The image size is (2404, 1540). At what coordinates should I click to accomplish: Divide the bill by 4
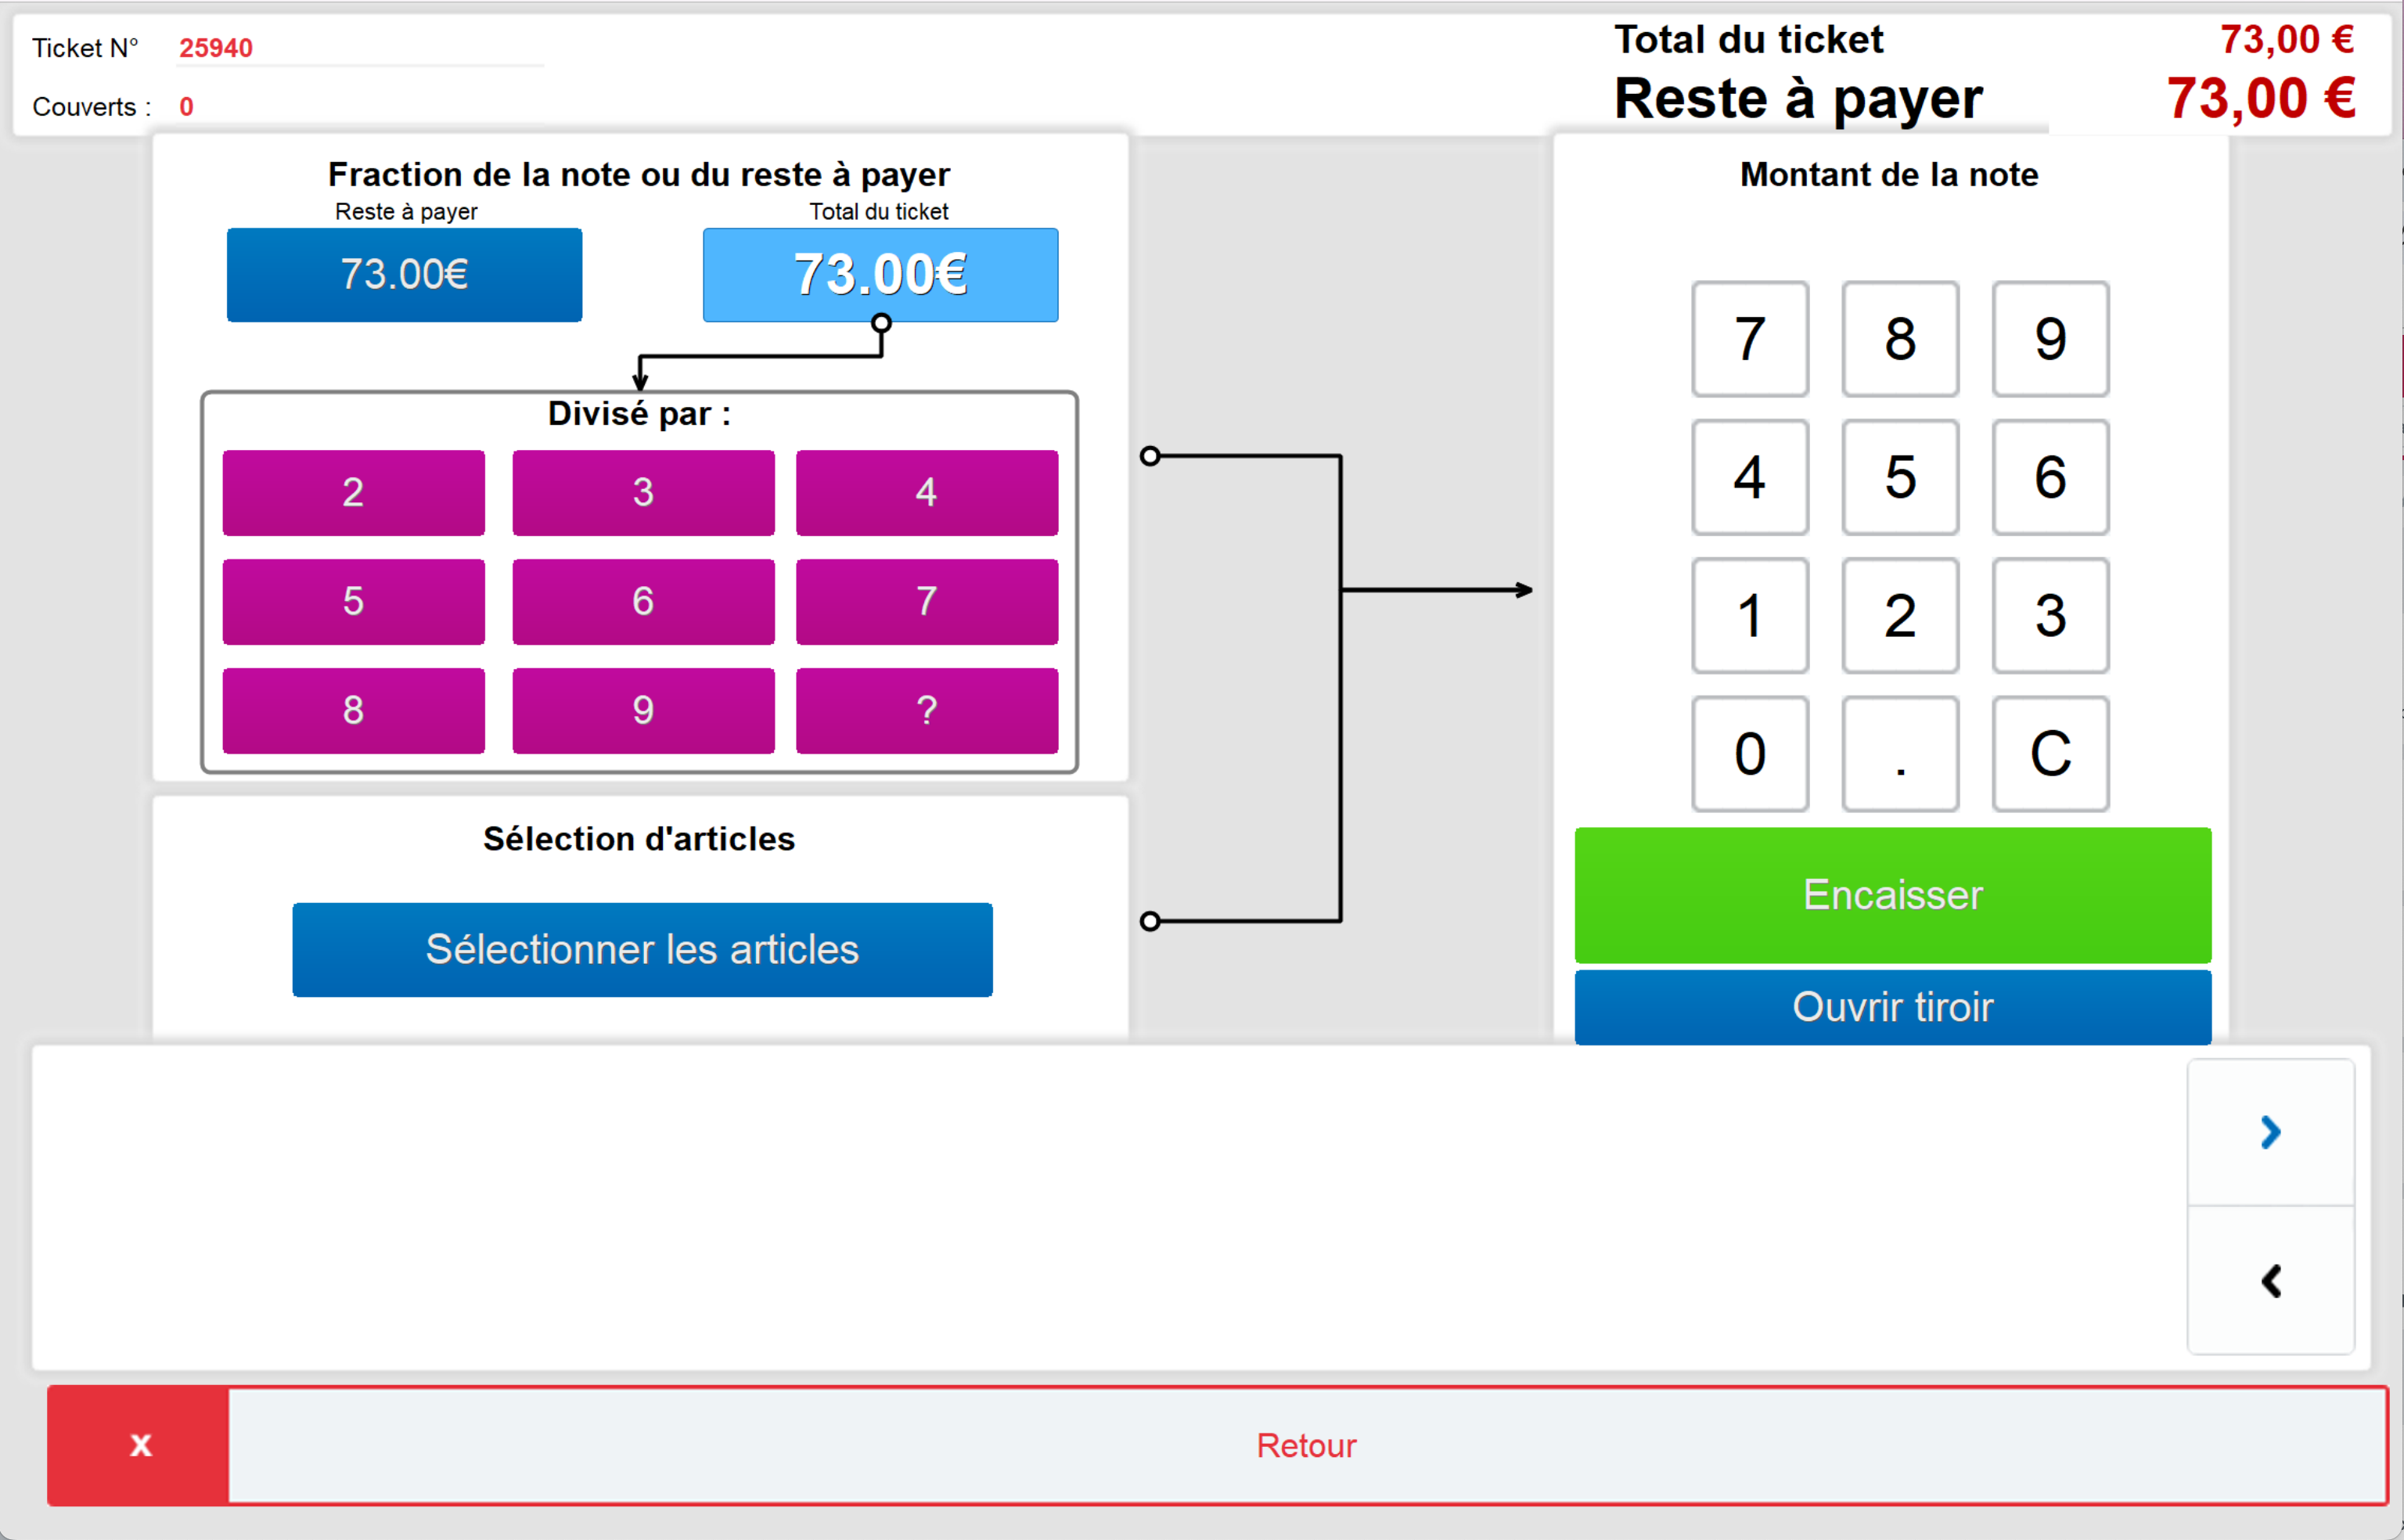[926, 492]
